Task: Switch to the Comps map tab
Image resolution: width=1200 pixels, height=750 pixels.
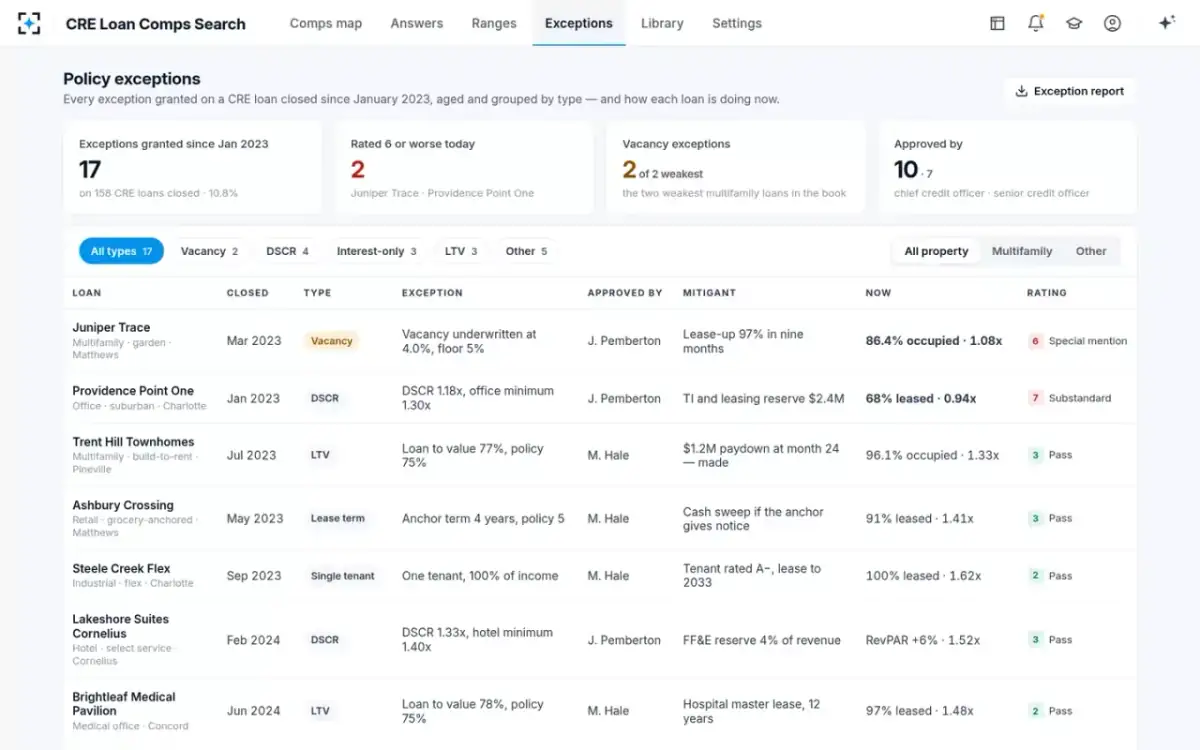Action: coord(326,23)
